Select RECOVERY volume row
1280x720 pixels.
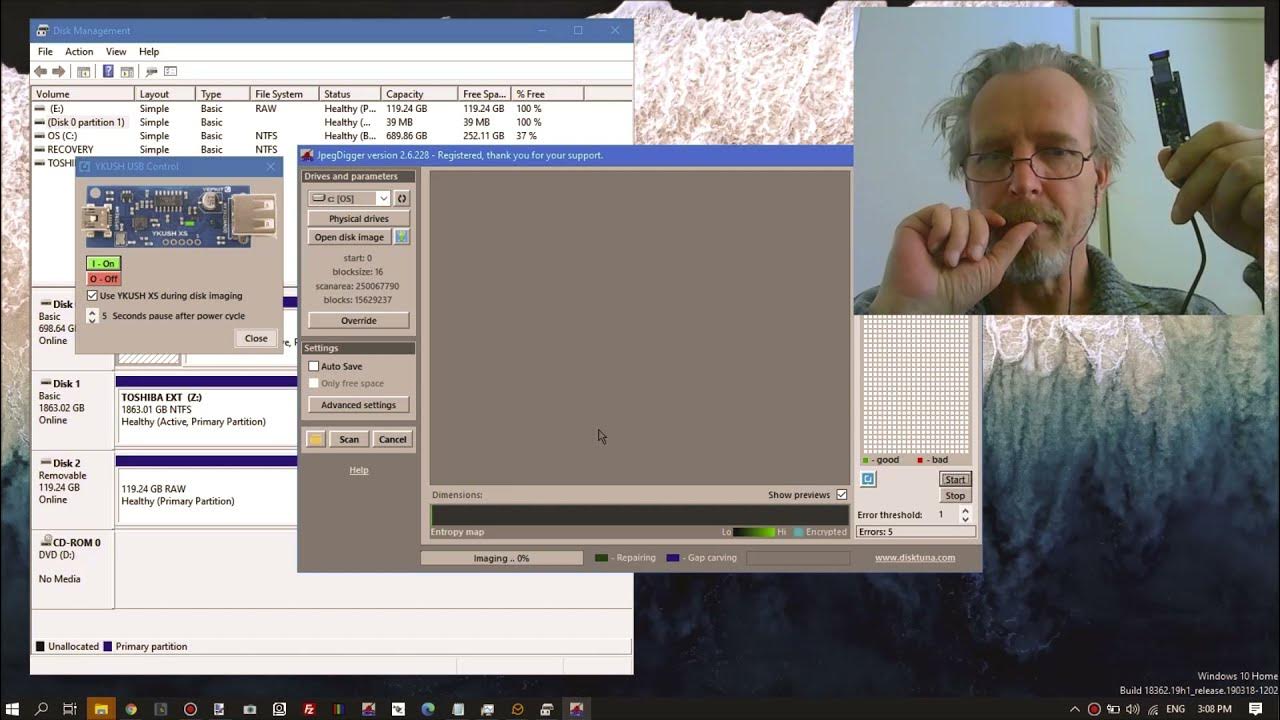(x=165, y=149)
